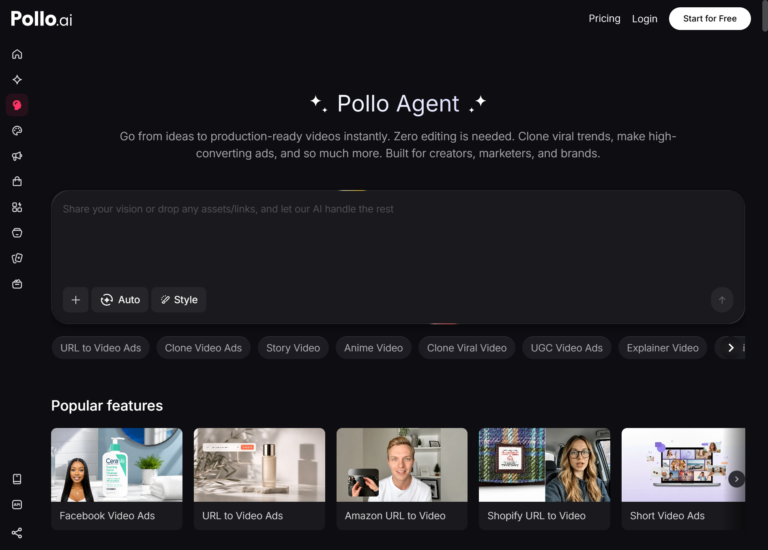The width and height of the screenshot is (768, 550).
Task: Open the URL to Video Ads card thumbnail
Action: [x=260, y=465]
